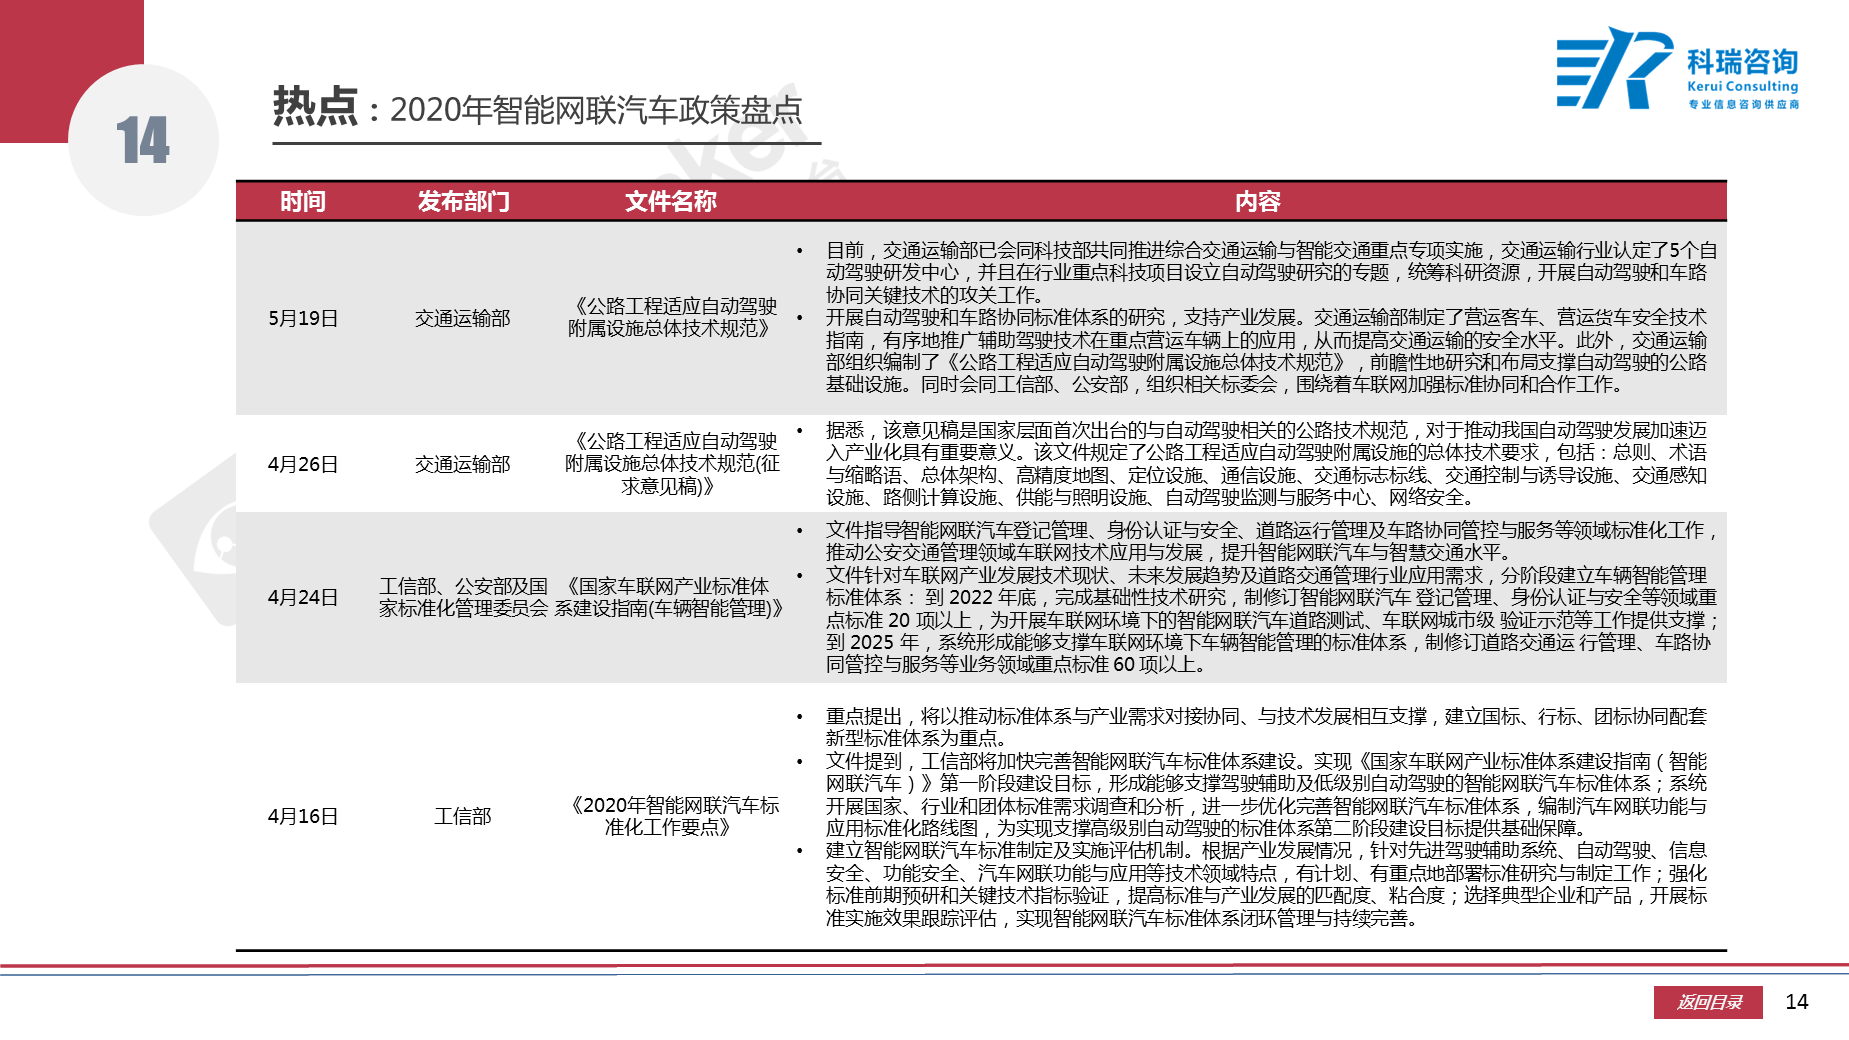
Task: Click the paragraph starting 建立智能网联汽车标准制定
Action: (x=1266, y=884)
